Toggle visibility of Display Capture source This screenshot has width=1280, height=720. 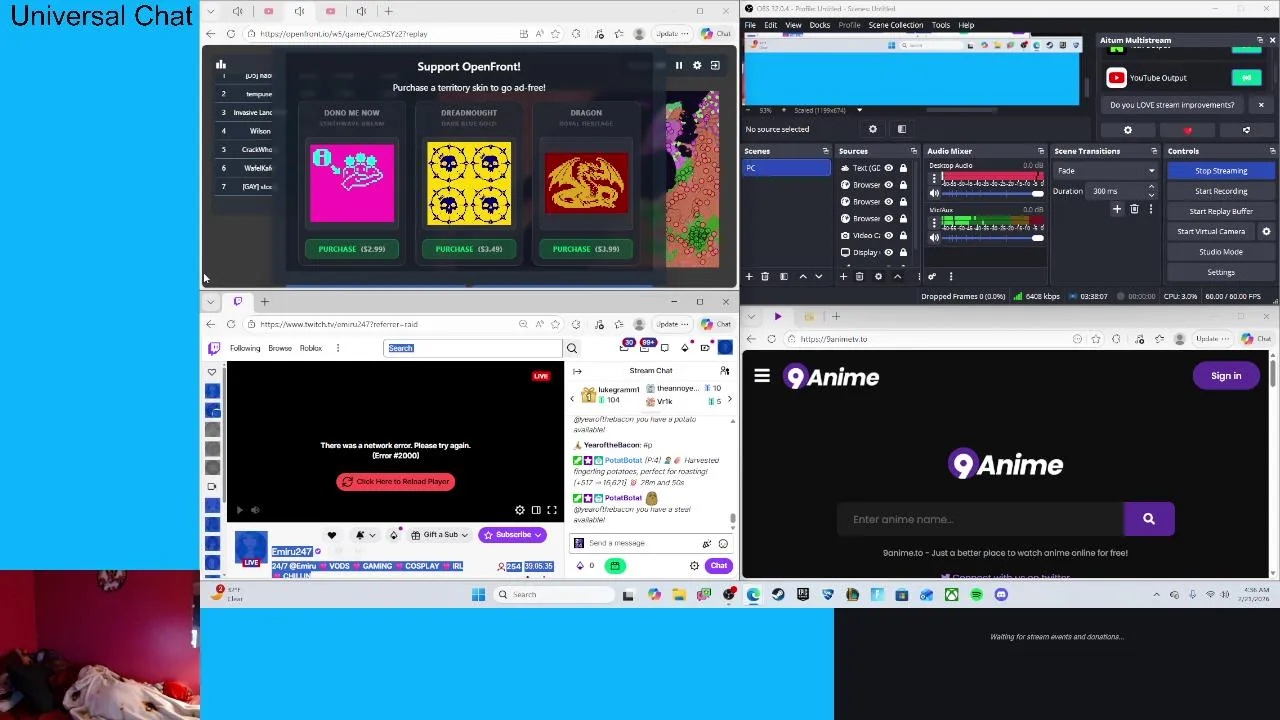tap(888, 253)
